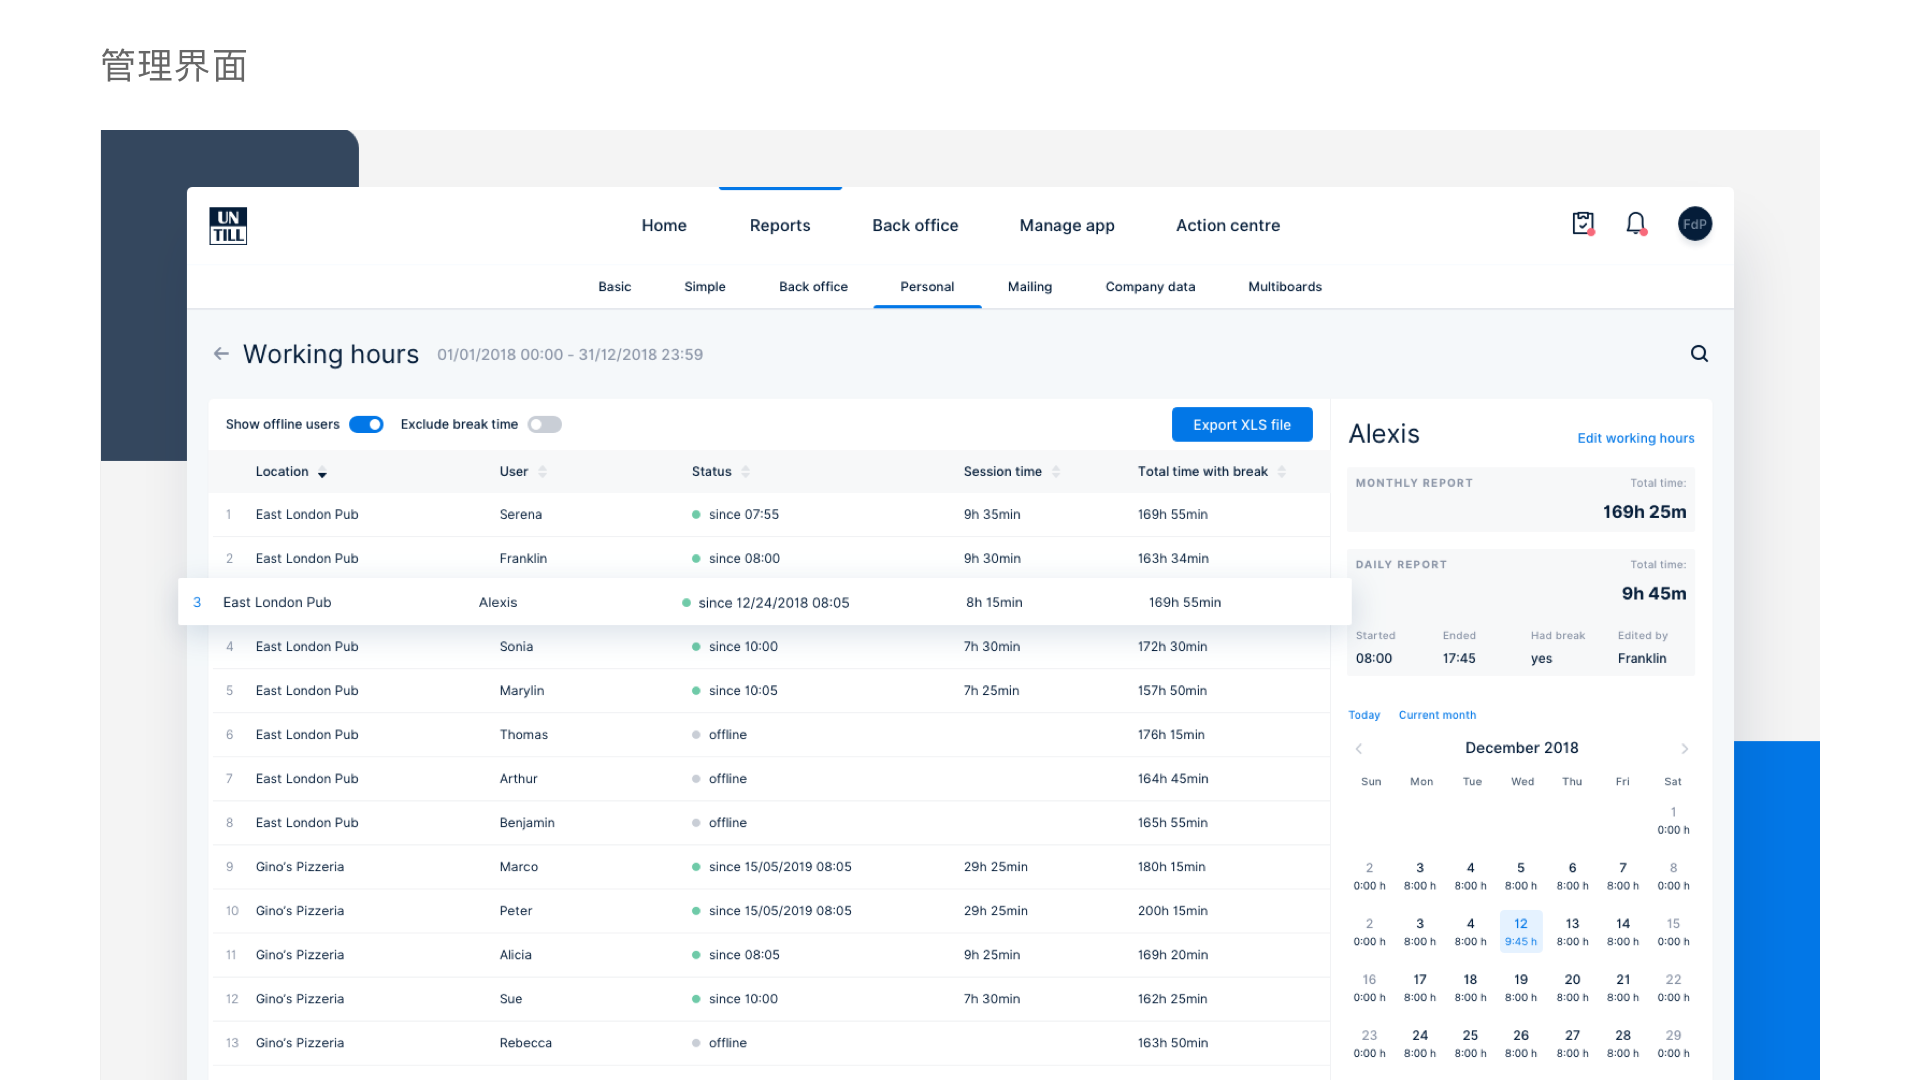Image resolution: width=1920 pixels, height=1080 pixels.
Task: Enable the Exclude break time toggle
Action: pyautogui.click(x=545, y=424)
